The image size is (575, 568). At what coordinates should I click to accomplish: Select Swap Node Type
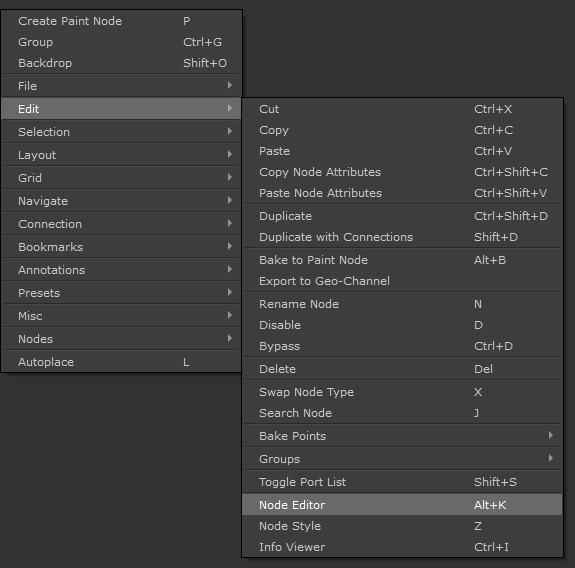pos(402,392)
